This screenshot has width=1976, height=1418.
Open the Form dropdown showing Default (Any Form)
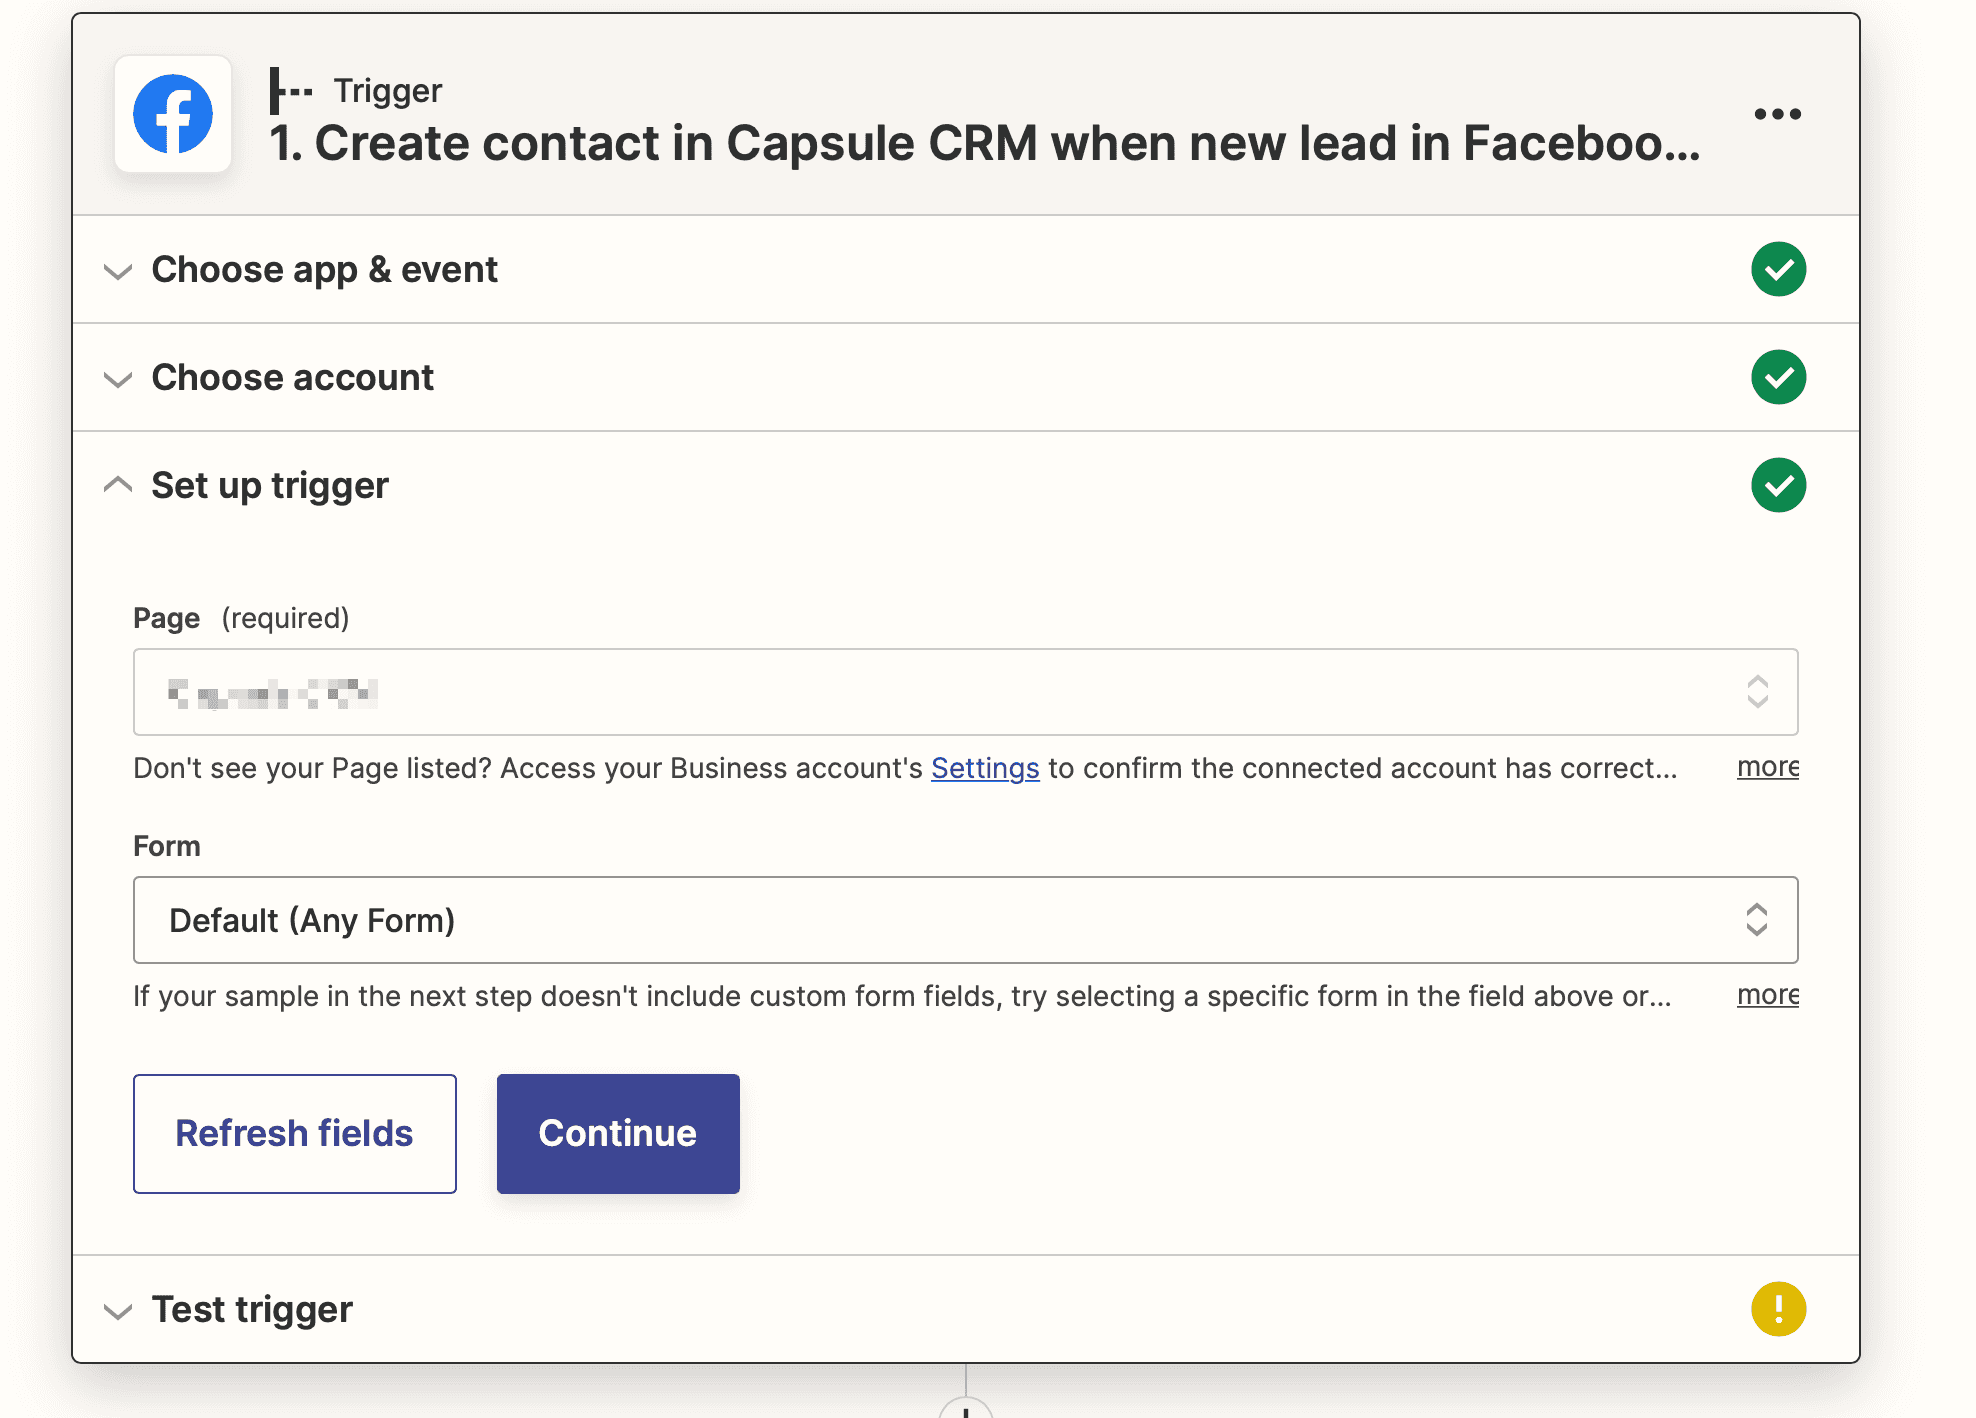point(966,920)
